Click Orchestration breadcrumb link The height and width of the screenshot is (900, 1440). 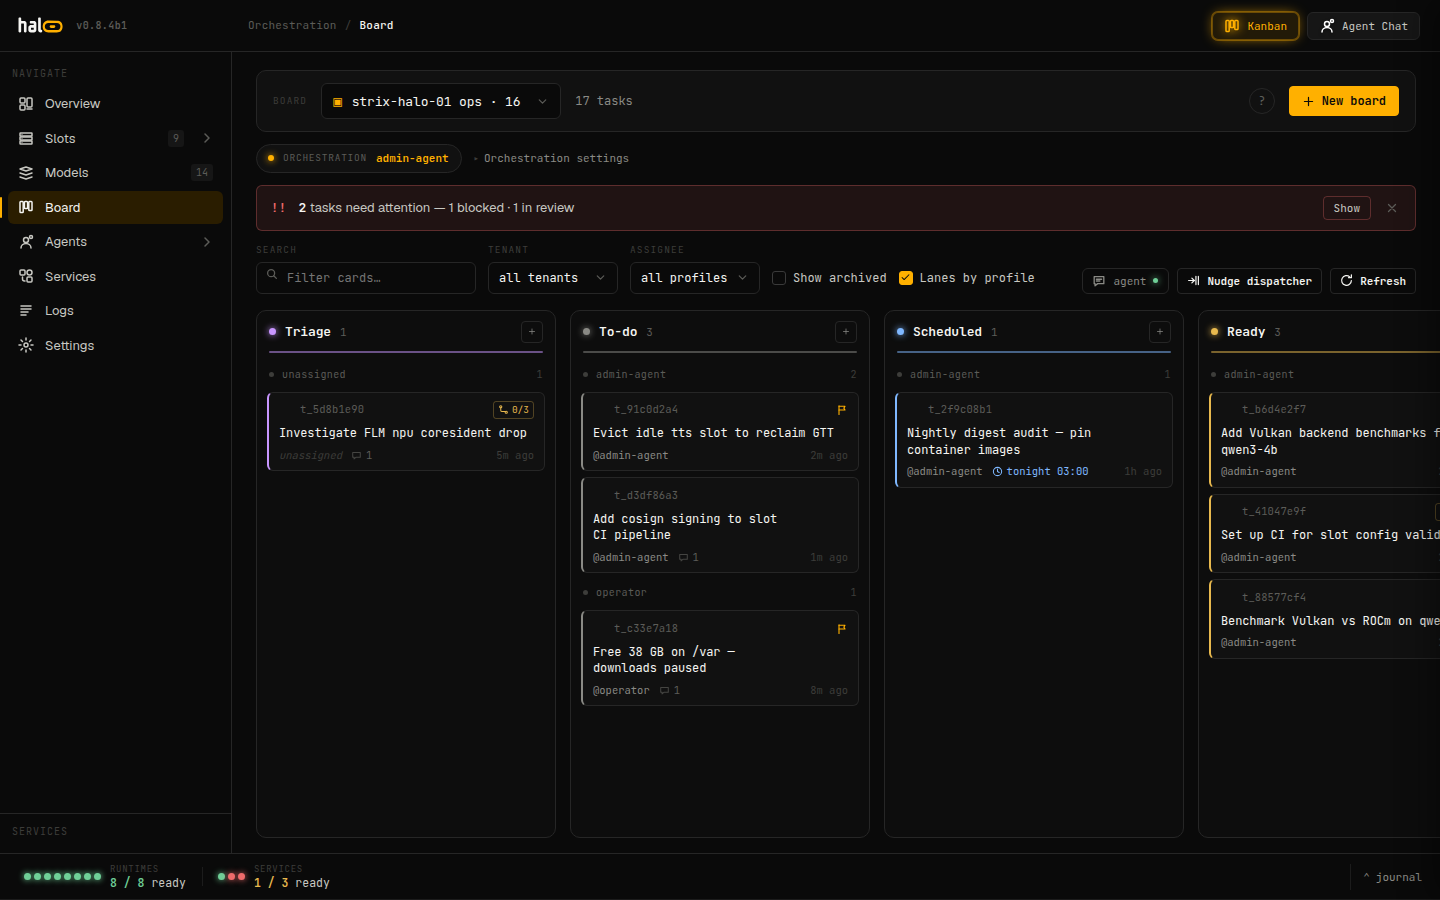click(292, 25)
